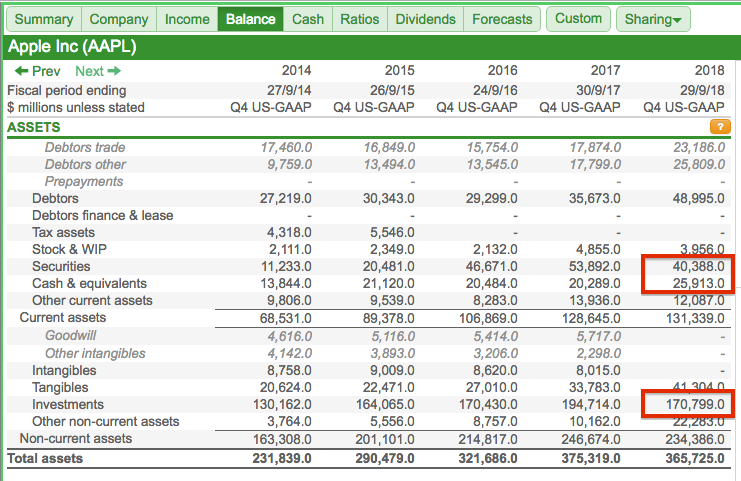Click the Non-current assets row label

coord(76,438)
